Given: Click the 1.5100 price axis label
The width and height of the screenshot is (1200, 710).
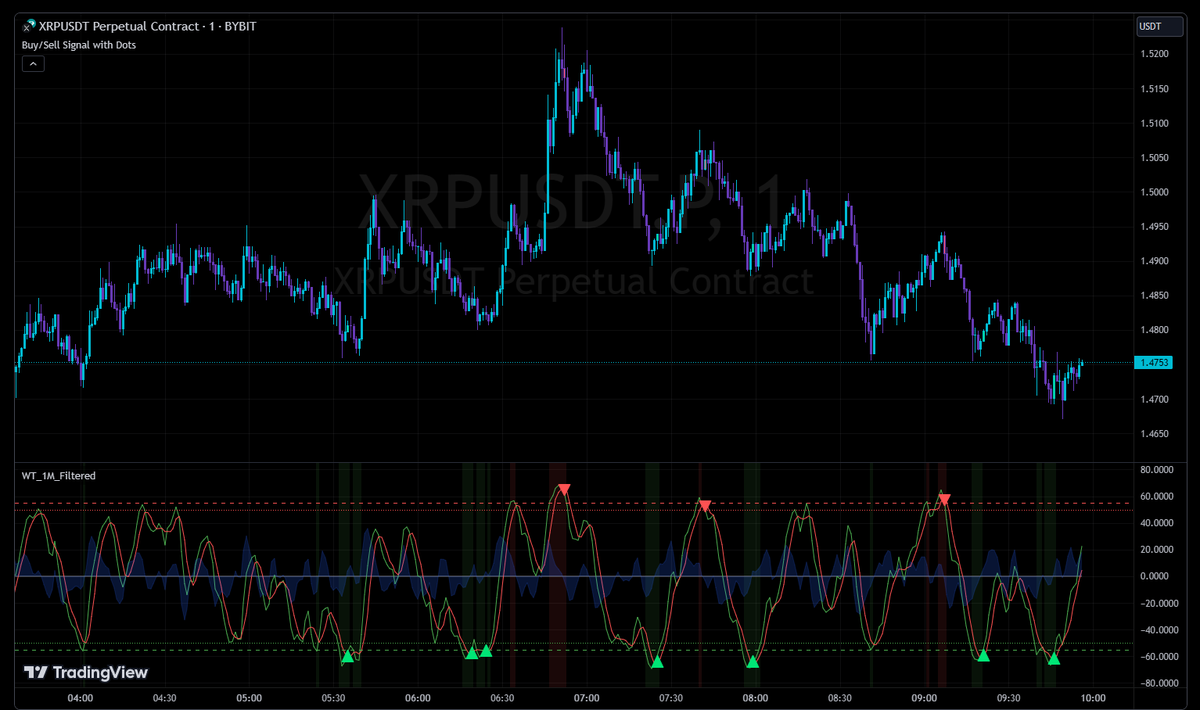Looking at the screenshot, I should click(x=1153, y=123).
